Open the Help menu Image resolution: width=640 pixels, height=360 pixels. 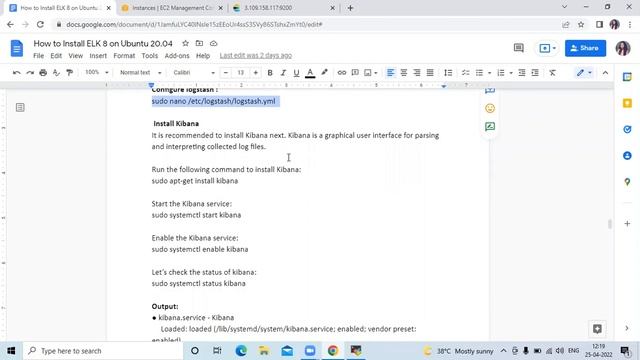click(203, 56)
